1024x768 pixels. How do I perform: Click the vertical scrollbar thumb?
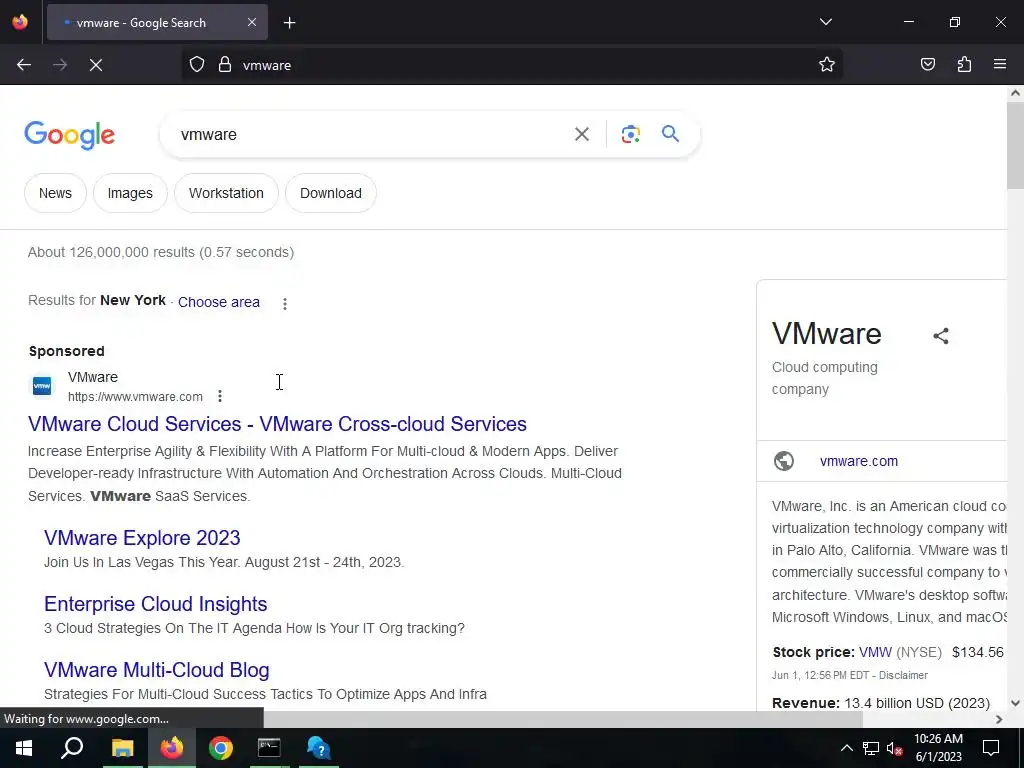coord(1015,145)
